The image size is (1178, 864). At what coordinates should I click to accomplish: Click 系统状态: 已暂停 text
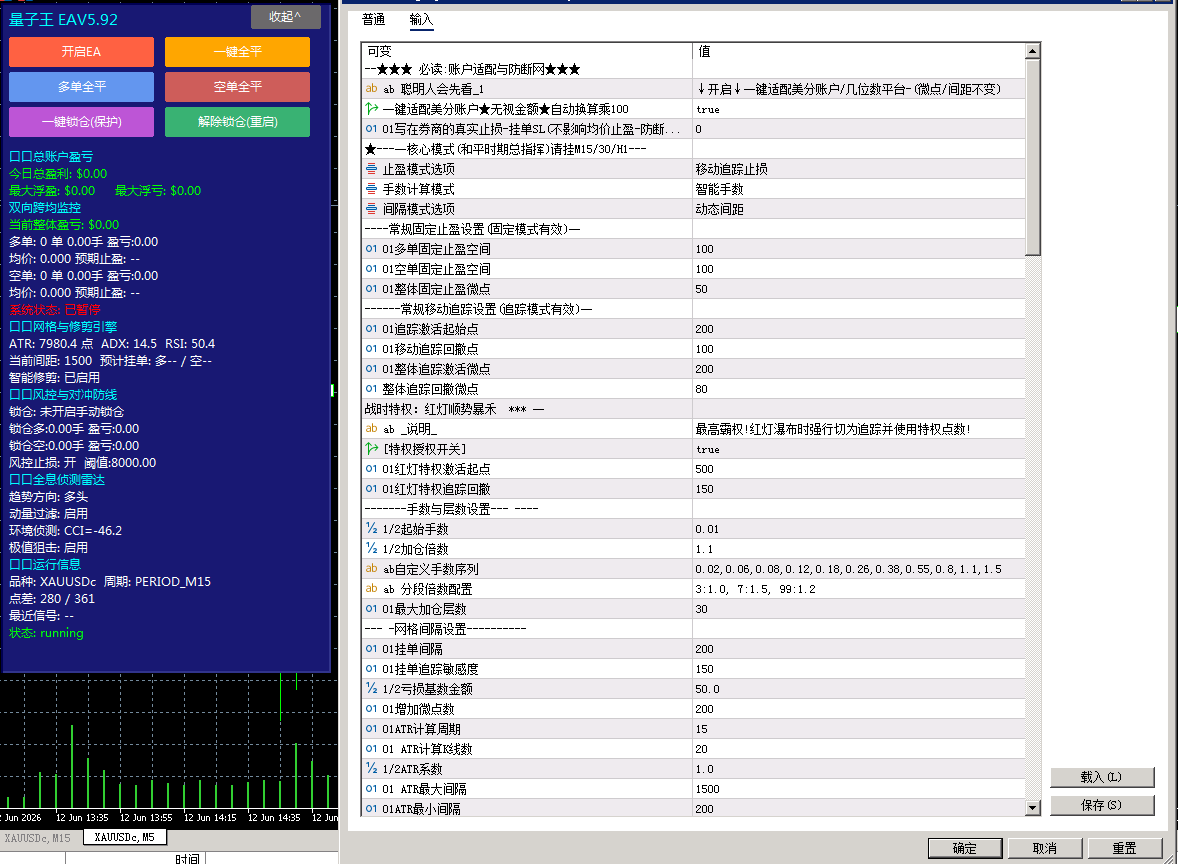pyautogui.click(x=55, y=310)
